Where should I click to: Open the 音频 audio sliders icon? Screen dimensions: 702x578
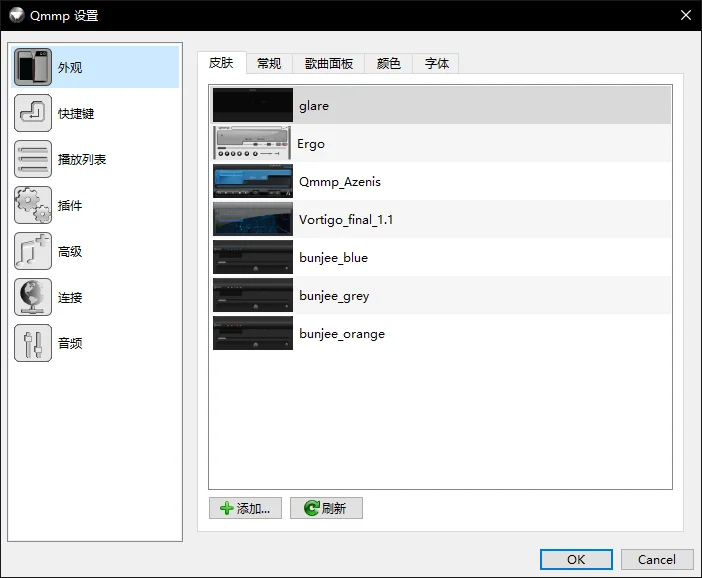click(33, 343)
